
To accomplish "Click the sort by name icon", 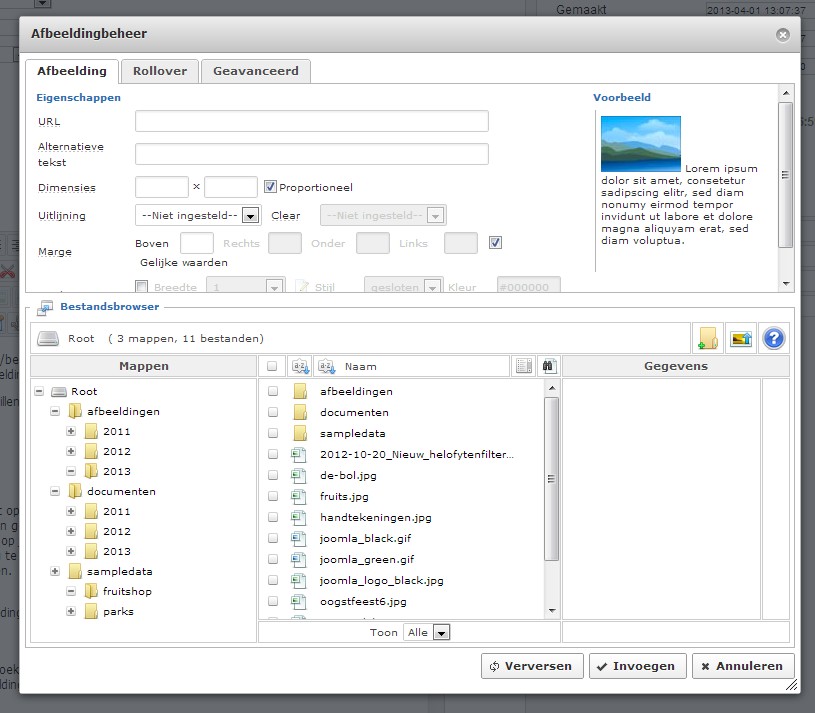I will [x=326, y=366].
